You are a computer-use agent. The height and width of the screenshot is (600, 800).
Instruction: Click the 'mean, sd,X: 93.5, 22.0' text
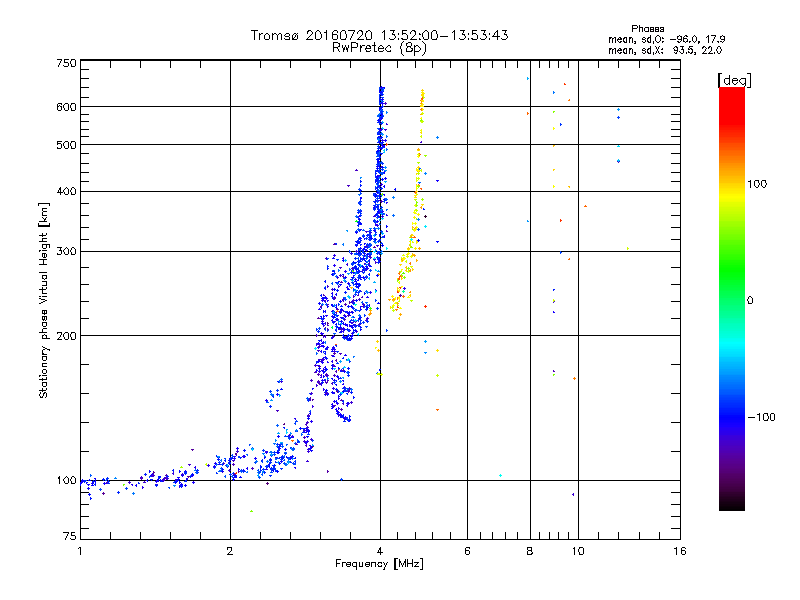pos(665,50)
